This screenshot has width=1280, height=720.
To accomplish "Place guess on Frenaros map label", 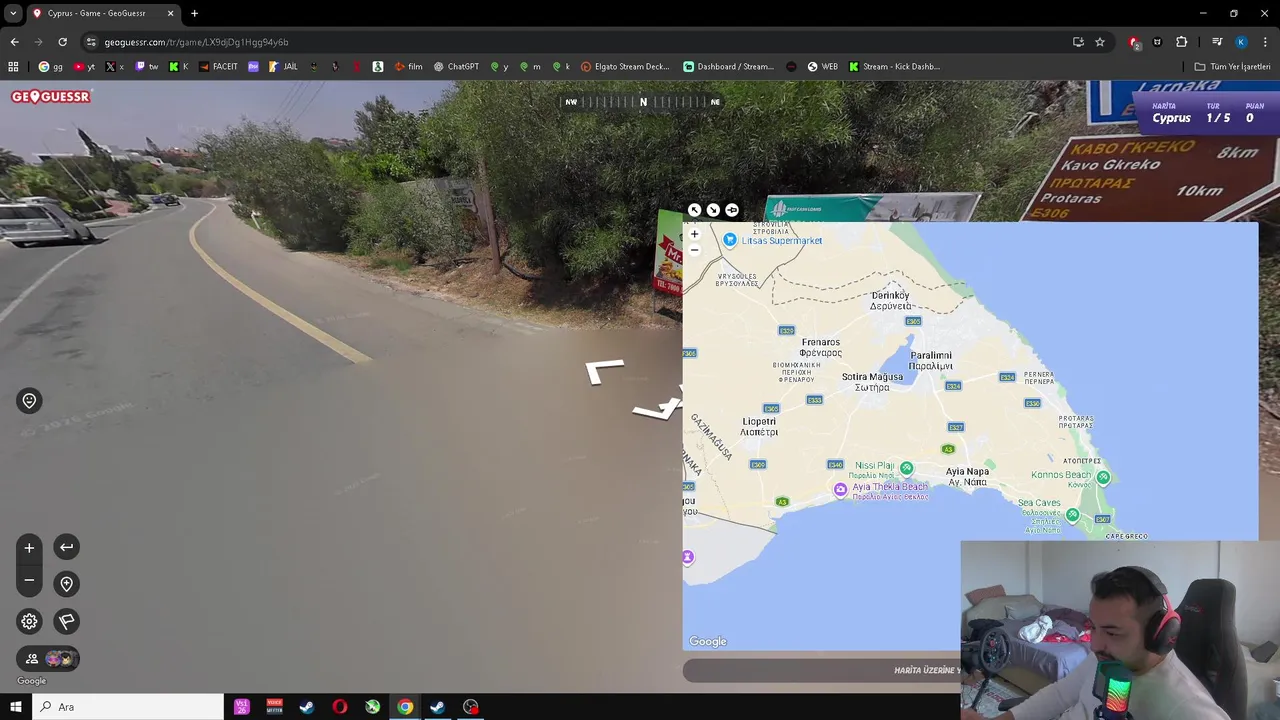I will point(821,347).
